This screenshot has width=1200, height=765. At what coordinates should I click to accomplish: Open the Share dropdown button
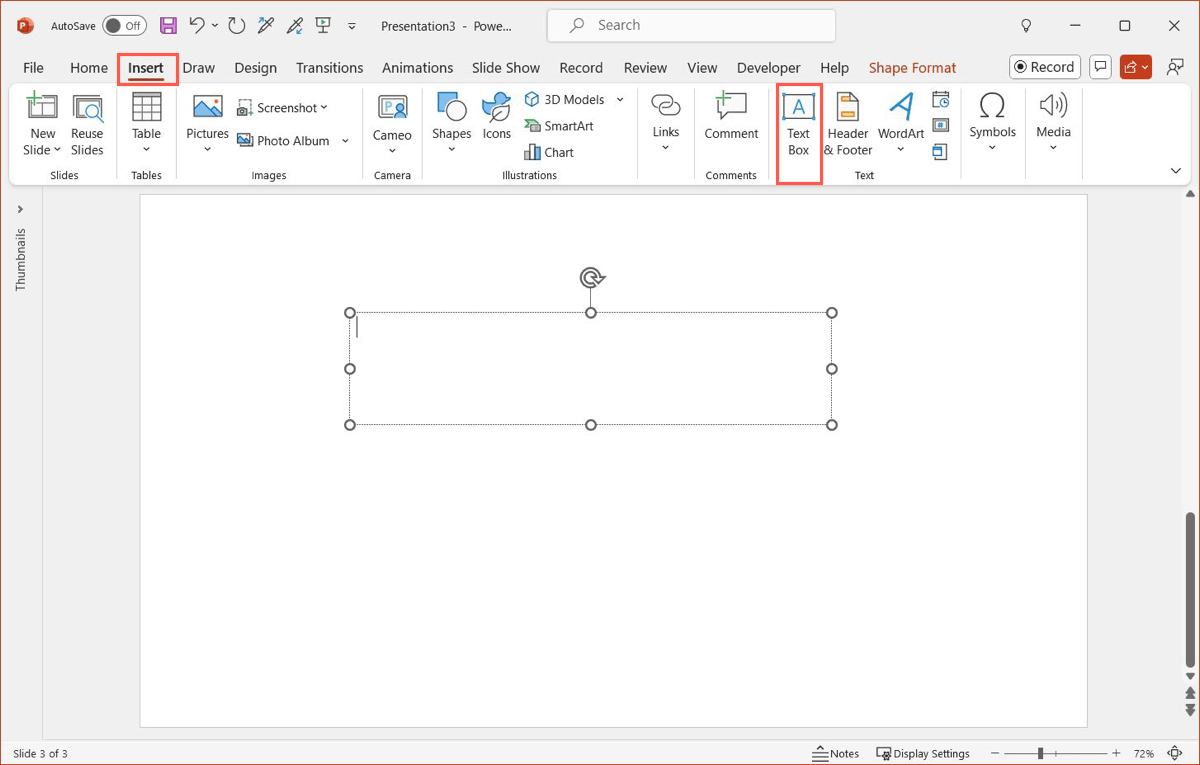click(1138, 67)
